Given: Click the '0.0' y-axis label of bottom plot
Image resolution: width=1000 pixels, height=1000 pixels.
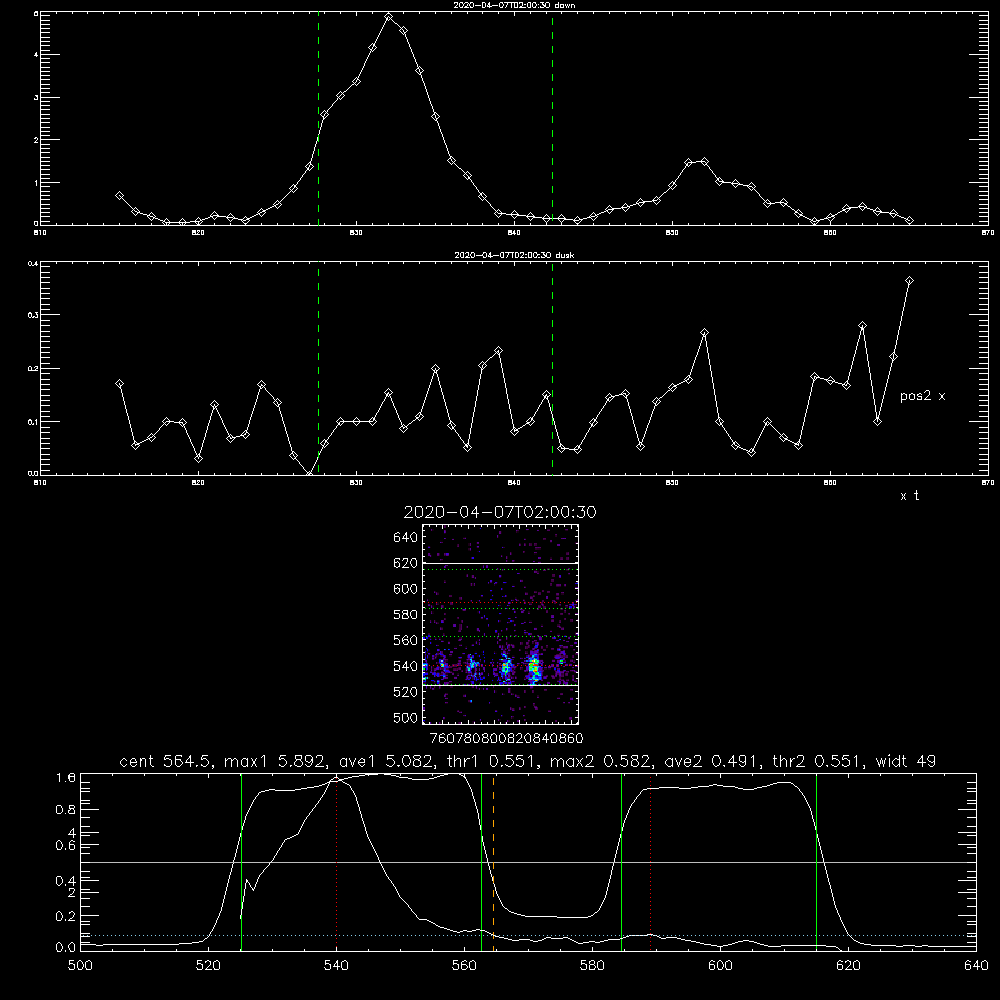Looking at the screenshot, I should click(66, 947).
